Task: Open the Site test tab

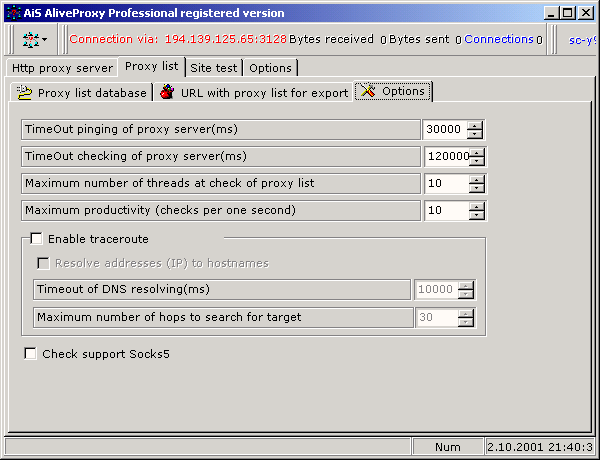Action: pyautogui.click(x=214, y=68)
